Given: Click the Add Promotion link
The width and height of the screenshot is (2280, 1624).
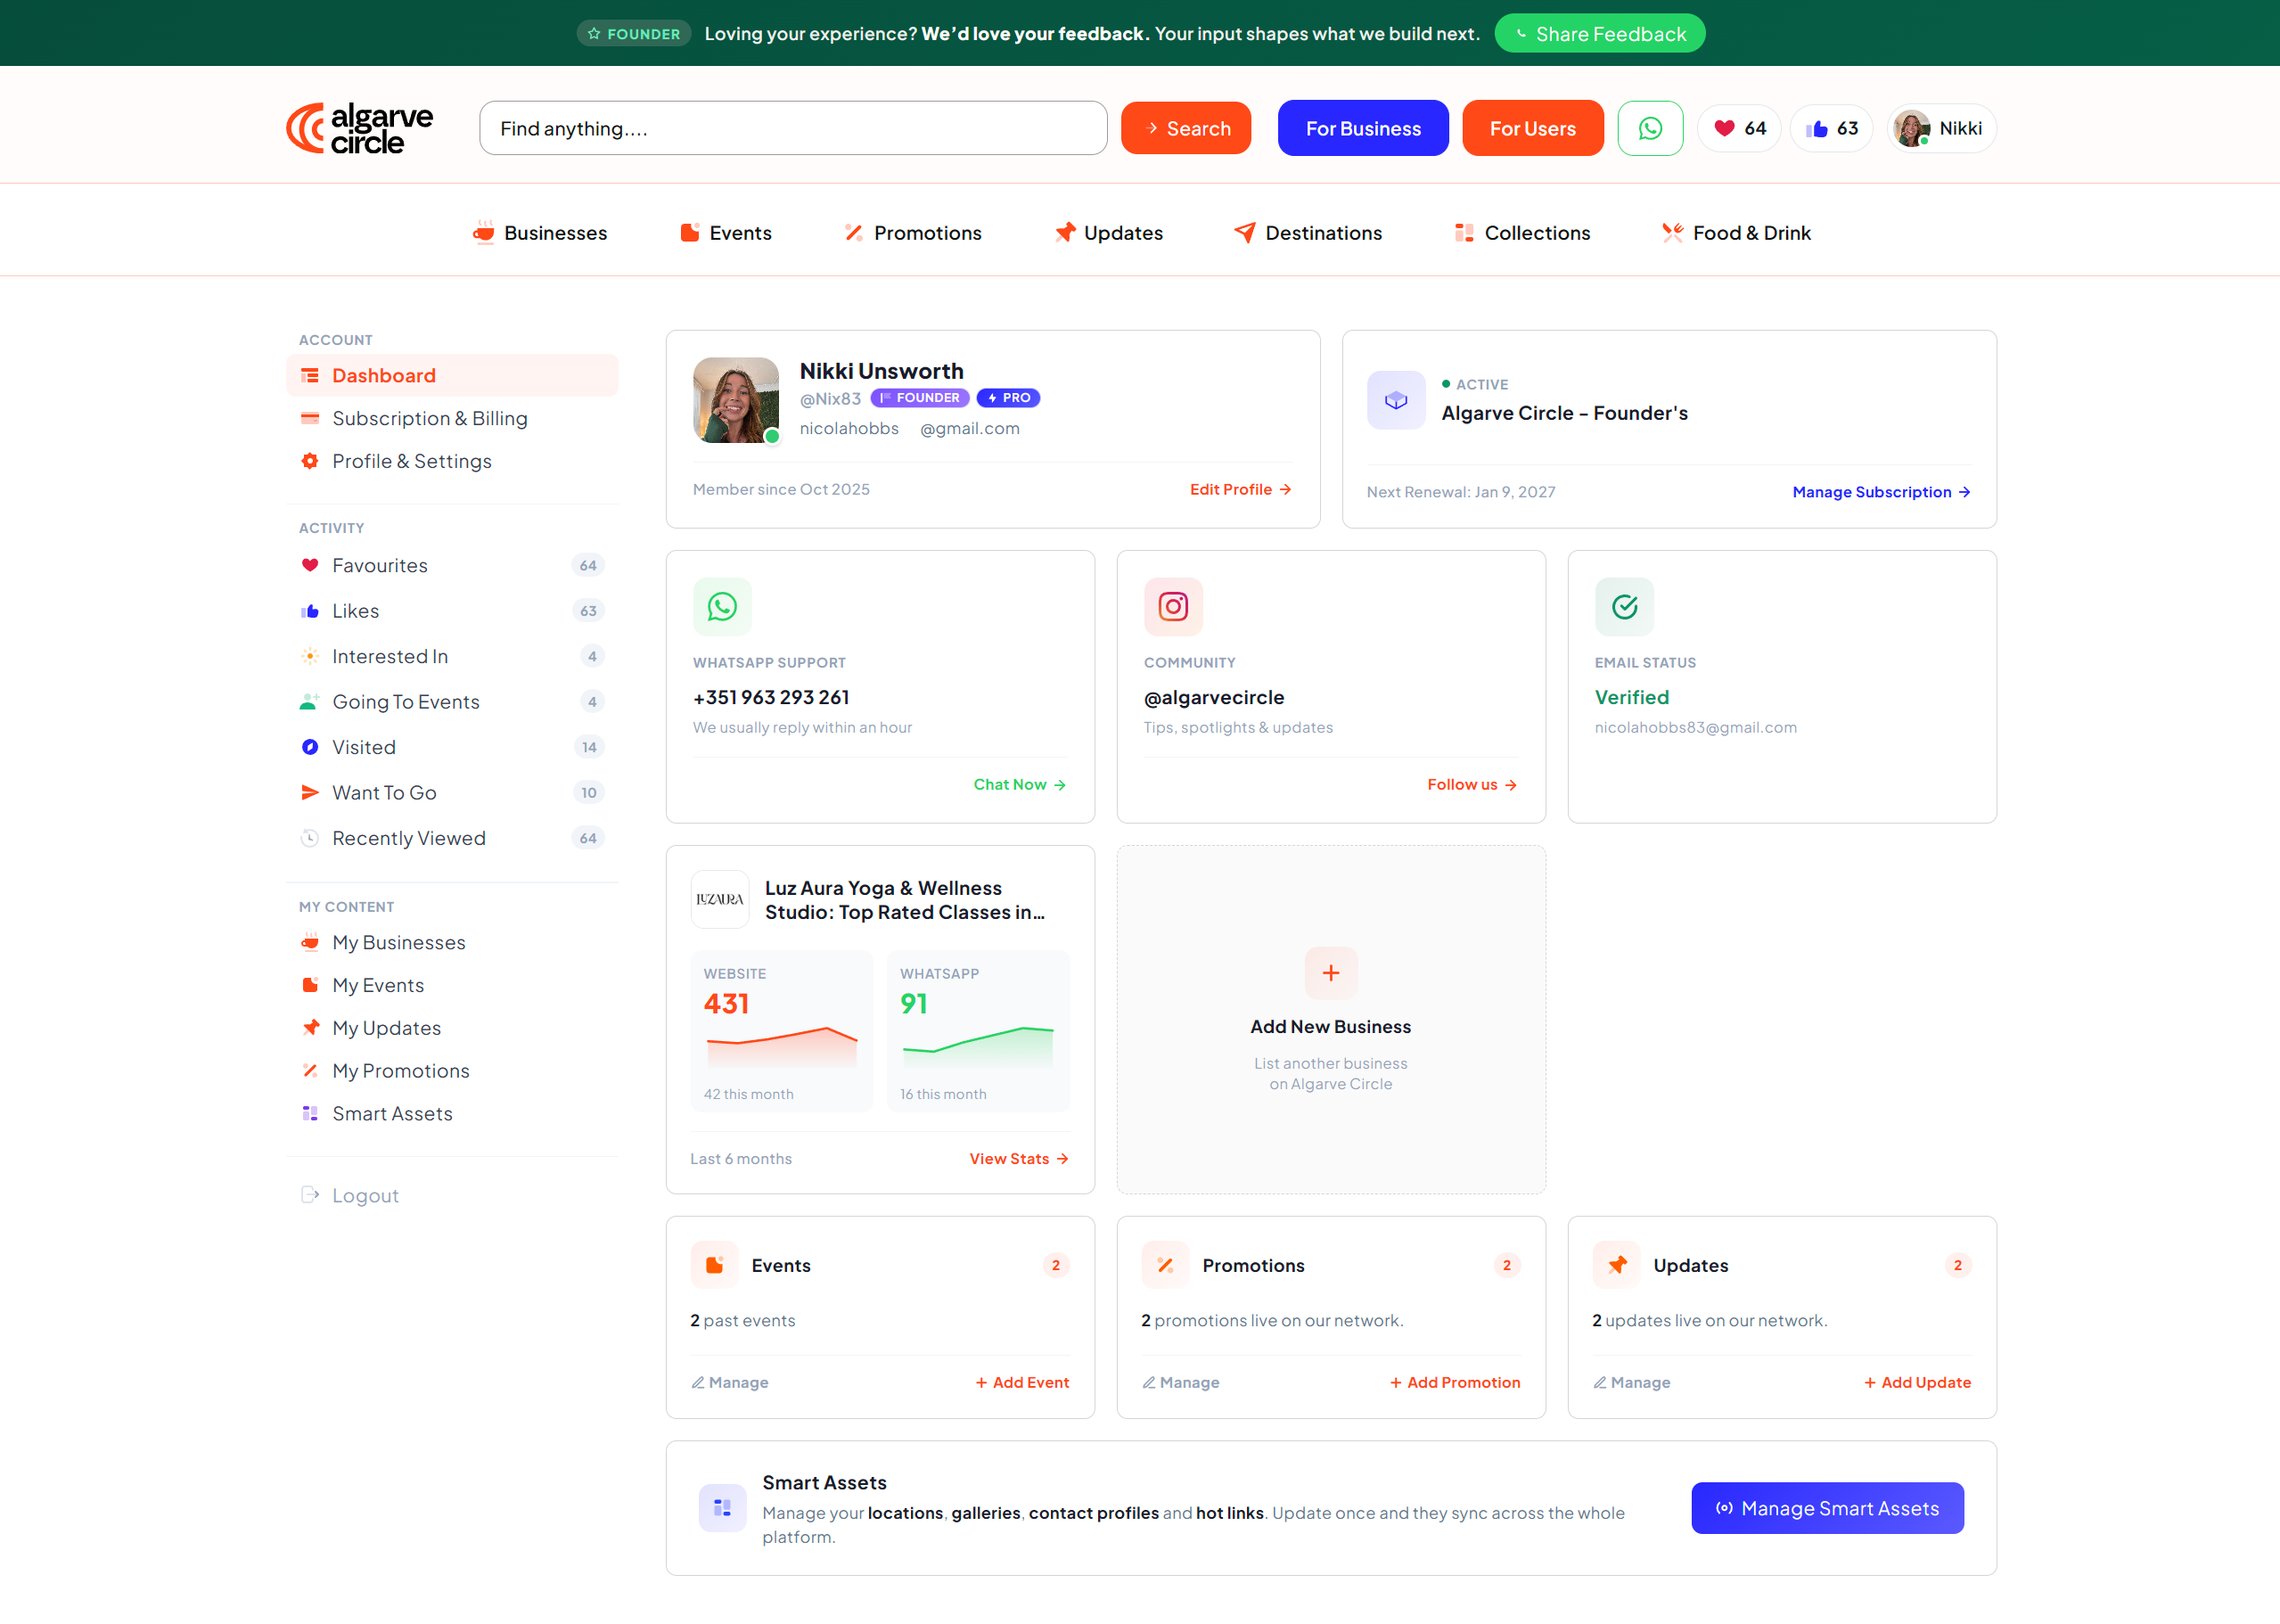Looking at the screenshot, I should (x=1455, y=1383).
